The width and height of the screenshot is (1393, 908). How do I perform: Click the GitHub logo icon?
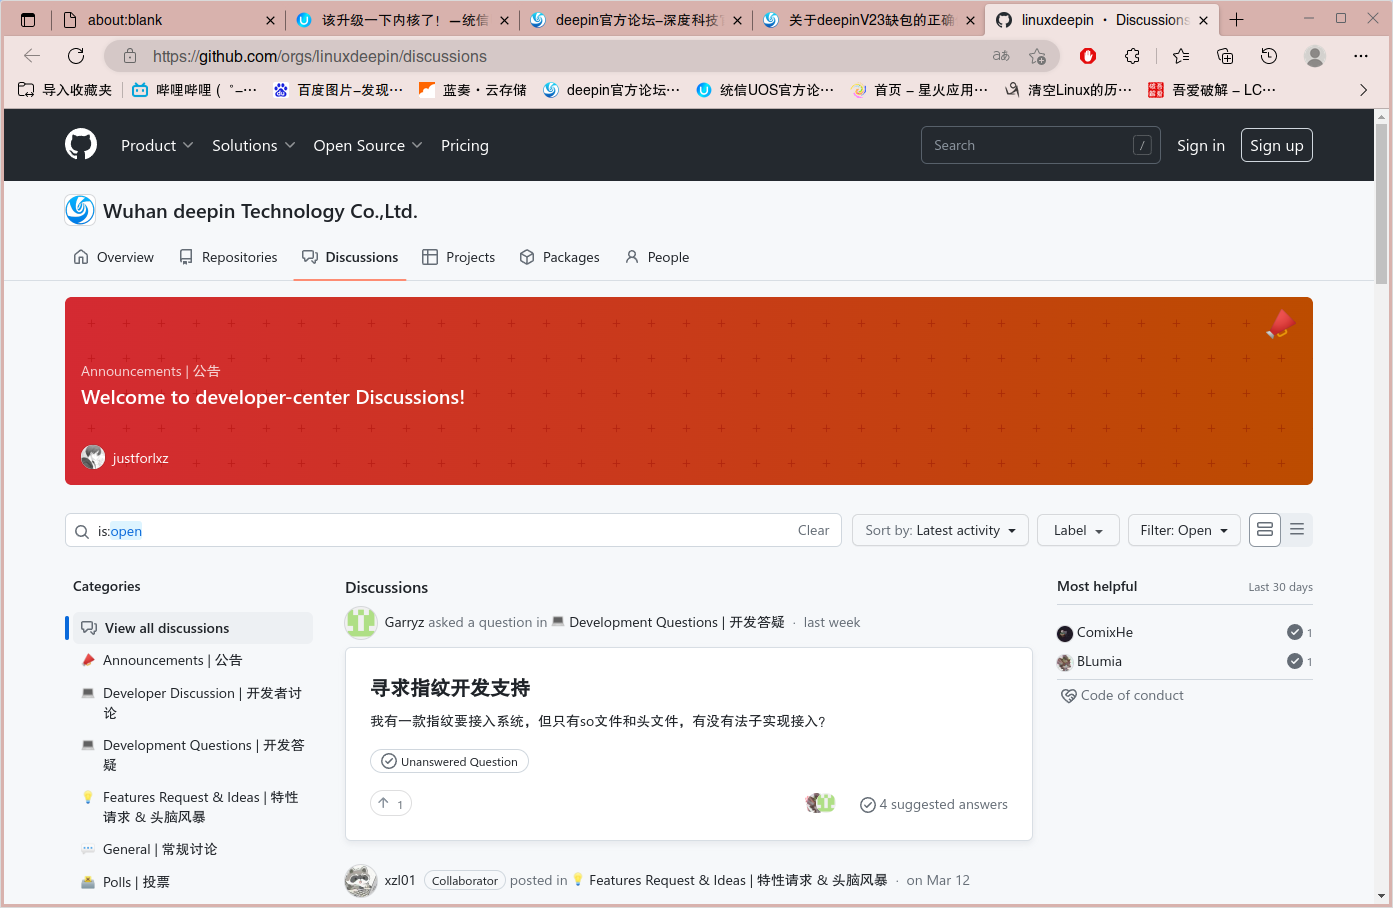(80, 144)
